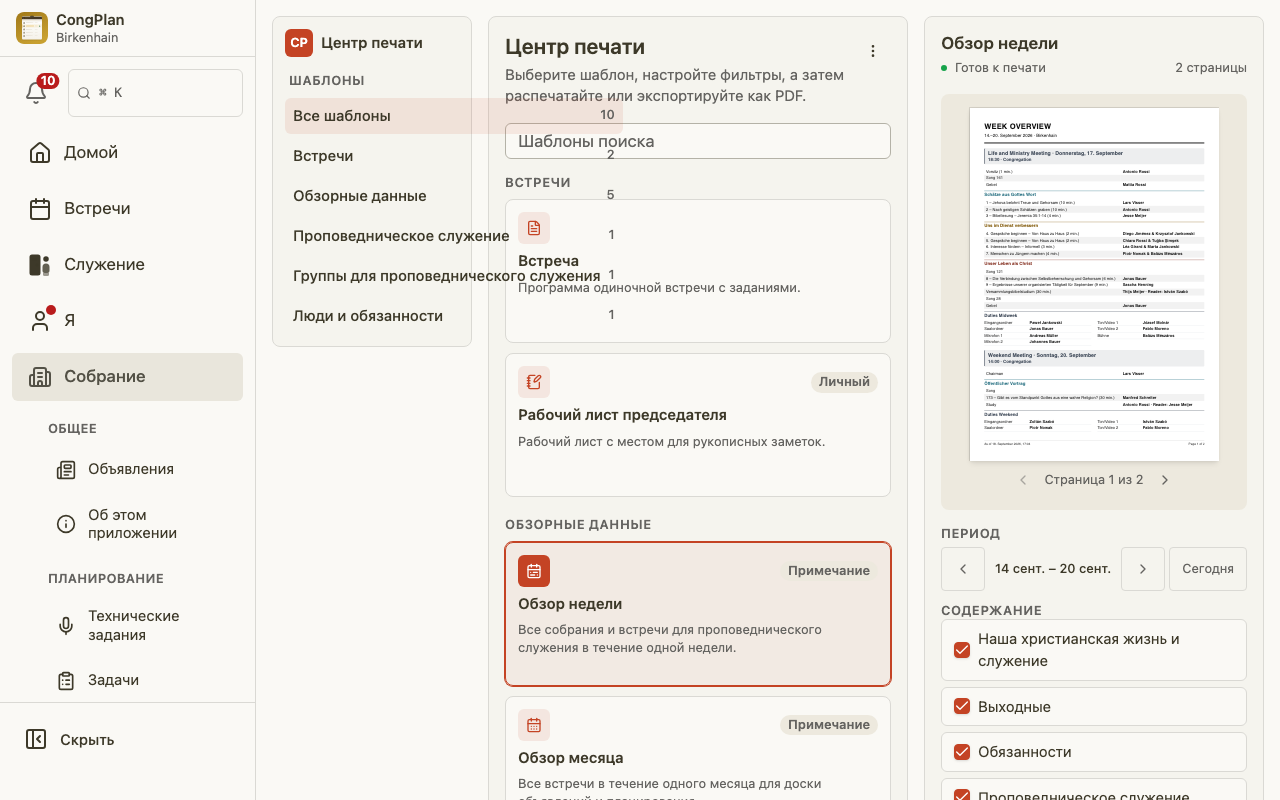Uncheck the Выходные checkbox
The width and height of the screenshot is (1280, 800).
pos(962,706)
